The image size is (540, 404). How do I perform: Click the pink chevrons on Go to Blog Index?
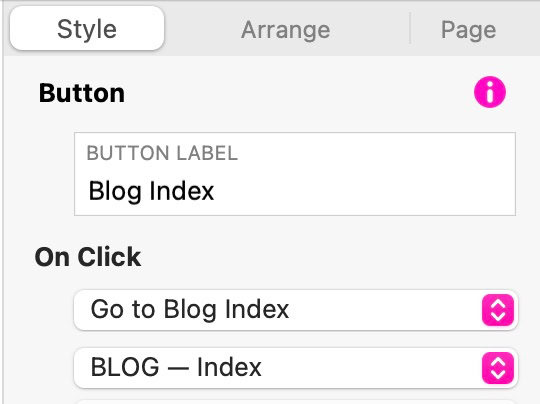tap(498, 310)
